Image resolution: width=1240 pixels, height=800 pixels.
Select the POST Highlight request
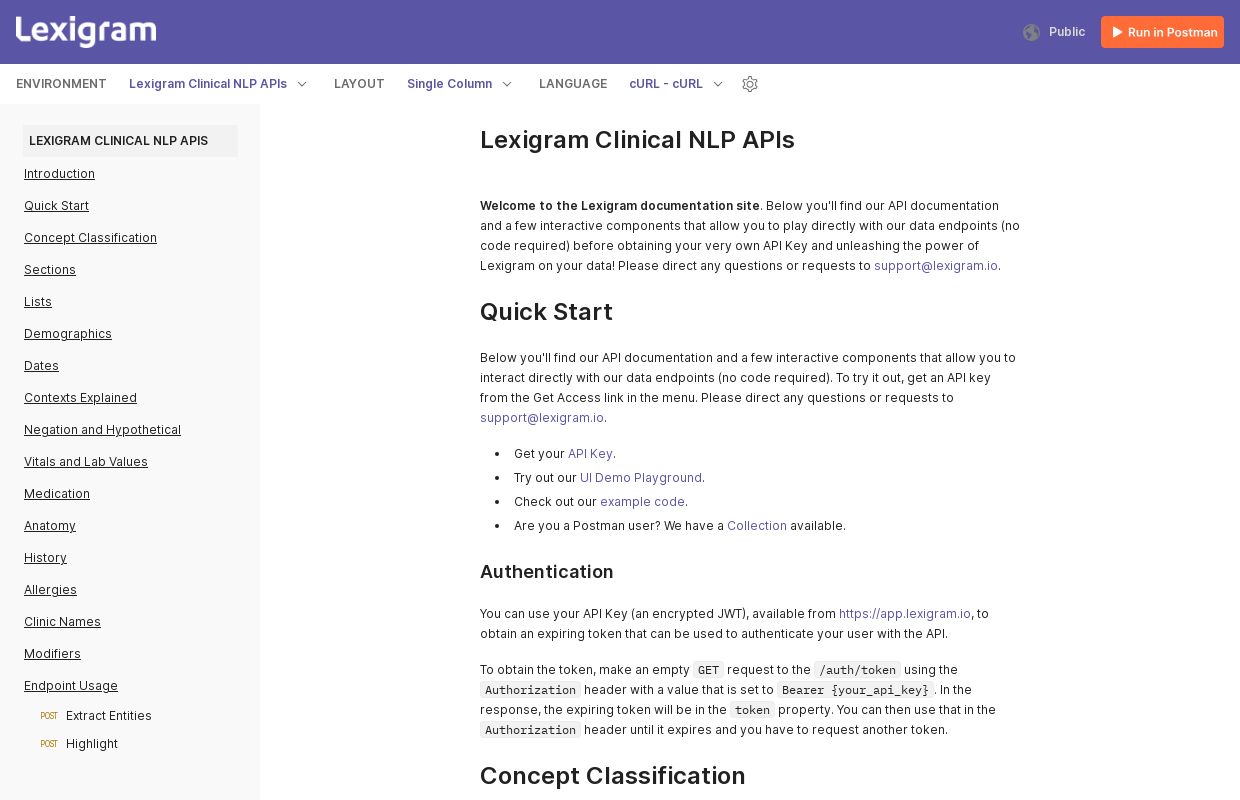coord(79,744)
